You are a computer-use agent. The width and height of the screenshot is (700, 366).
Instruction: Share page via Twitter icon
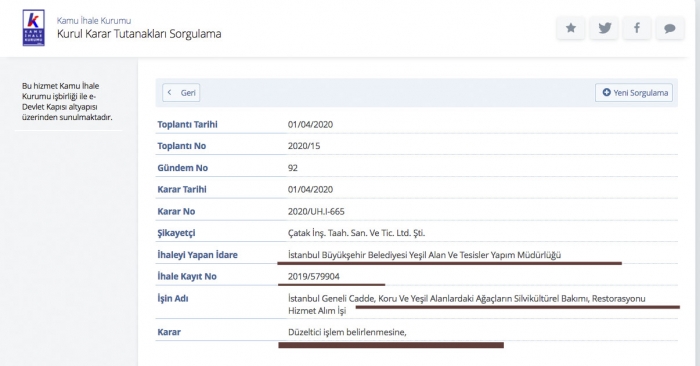click(604, 28)
